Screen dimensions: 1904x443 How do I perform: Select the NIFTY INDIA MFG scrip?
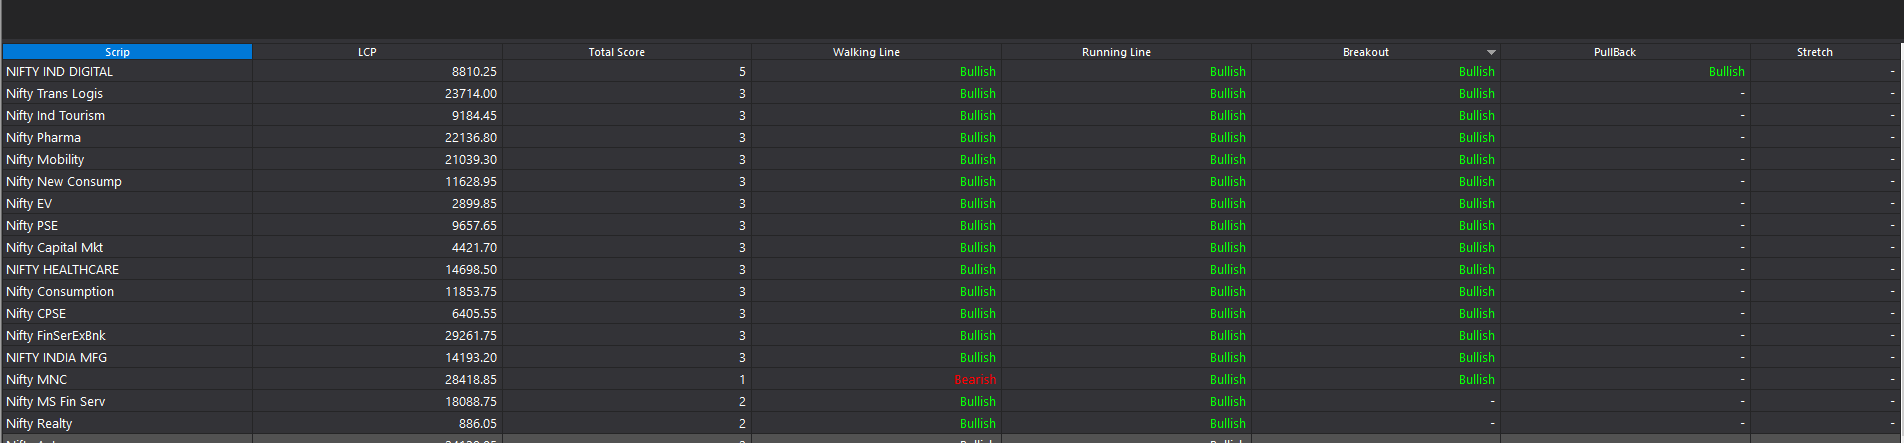click(x=56, y=357)
